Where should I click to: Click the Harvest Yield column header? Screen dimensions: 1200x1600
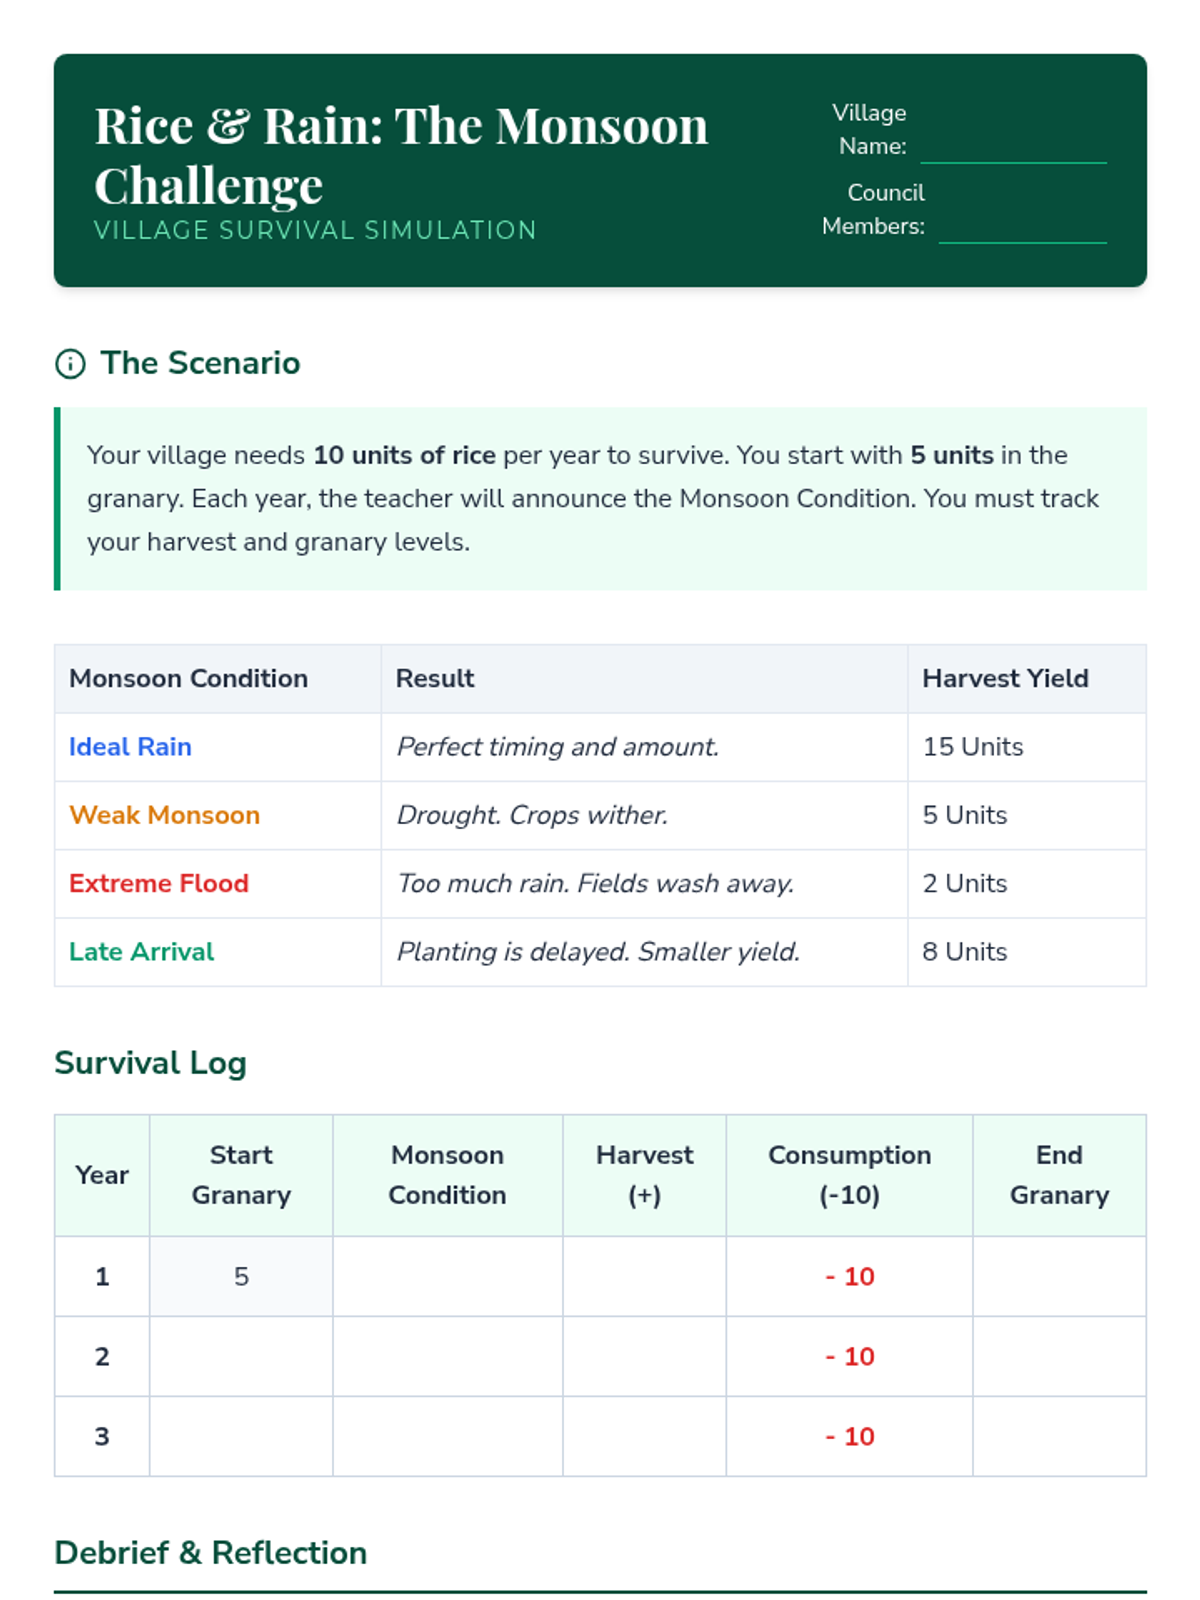(1005, 679)
